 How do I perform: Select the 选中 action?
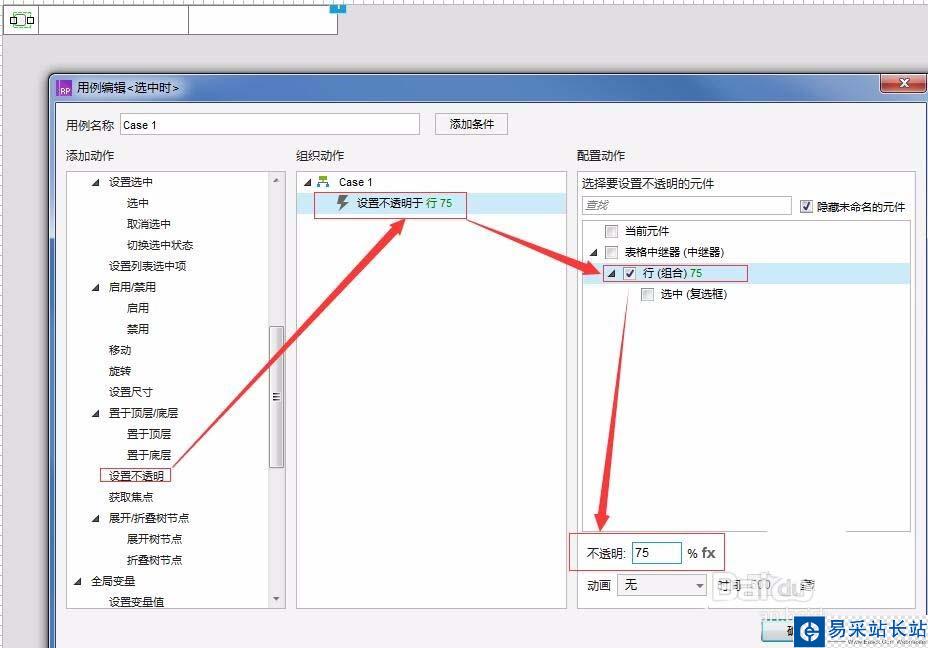137,203
